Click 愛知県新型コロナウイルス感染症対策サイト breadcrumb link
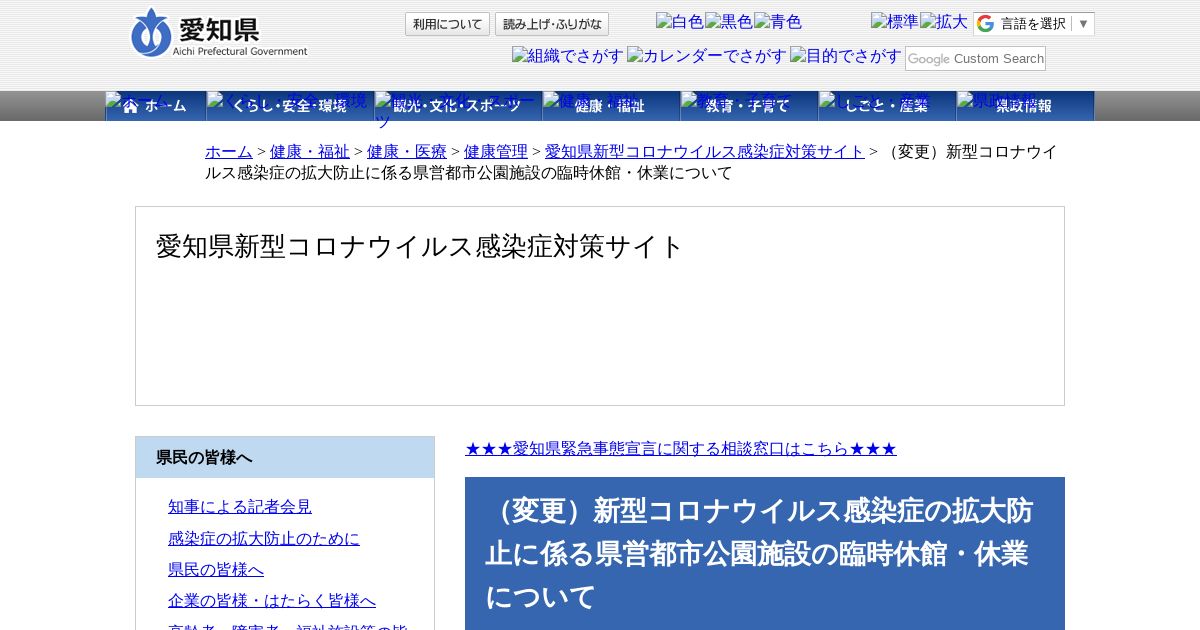Image resolution: width=1200 pixels, height=630 pixels. coord(705,151)
